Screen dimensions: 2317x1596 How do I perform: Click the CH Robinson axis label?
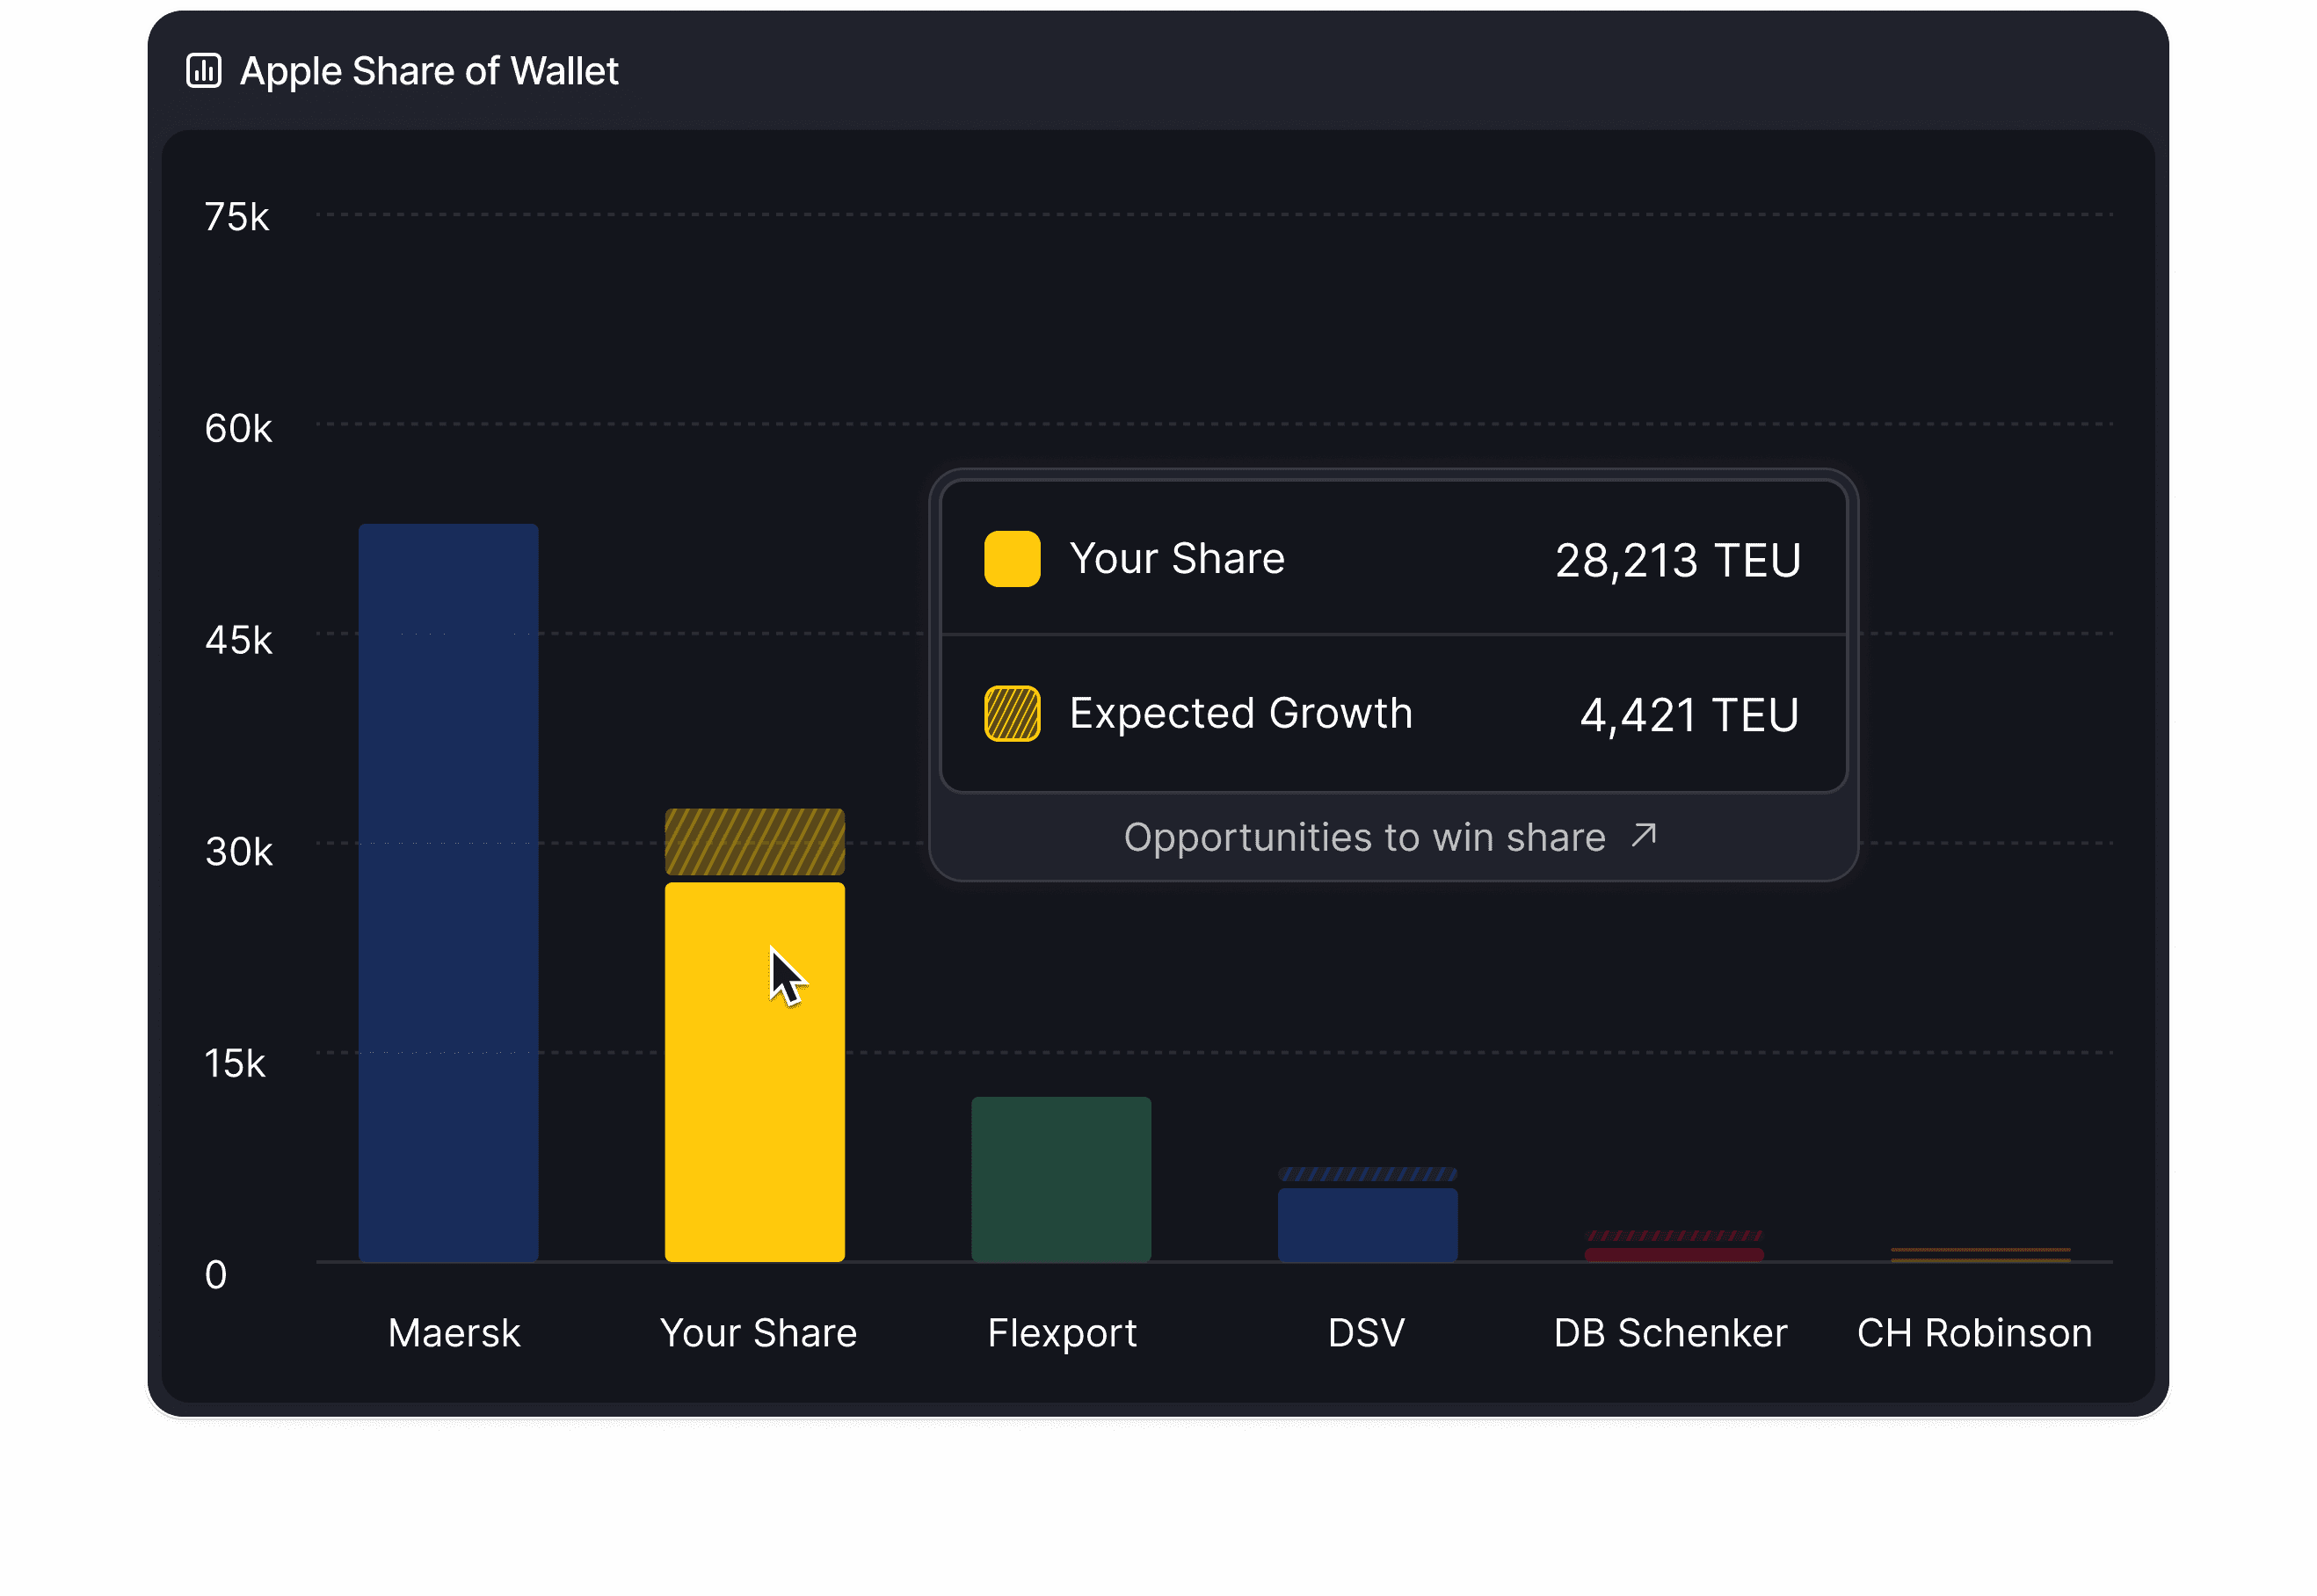(1974, 1333)
